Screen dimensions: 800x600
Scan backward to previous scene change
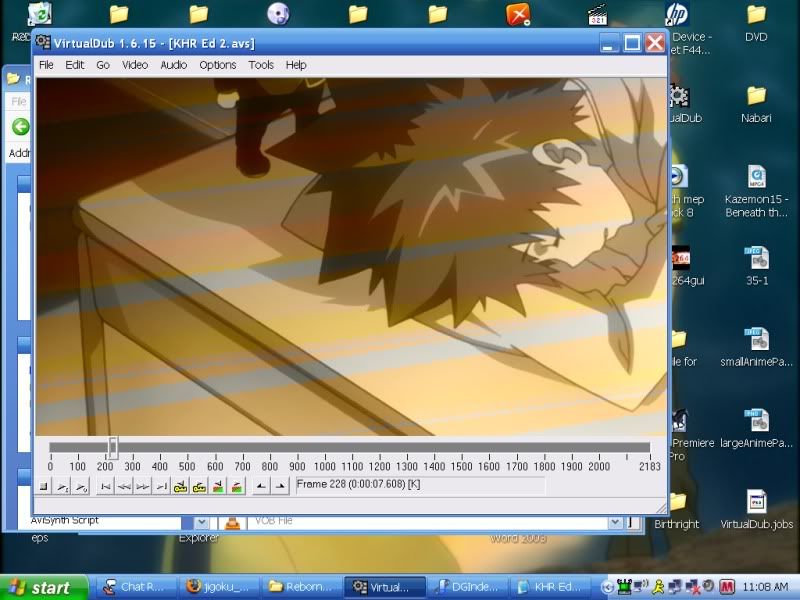pos(218,486)
